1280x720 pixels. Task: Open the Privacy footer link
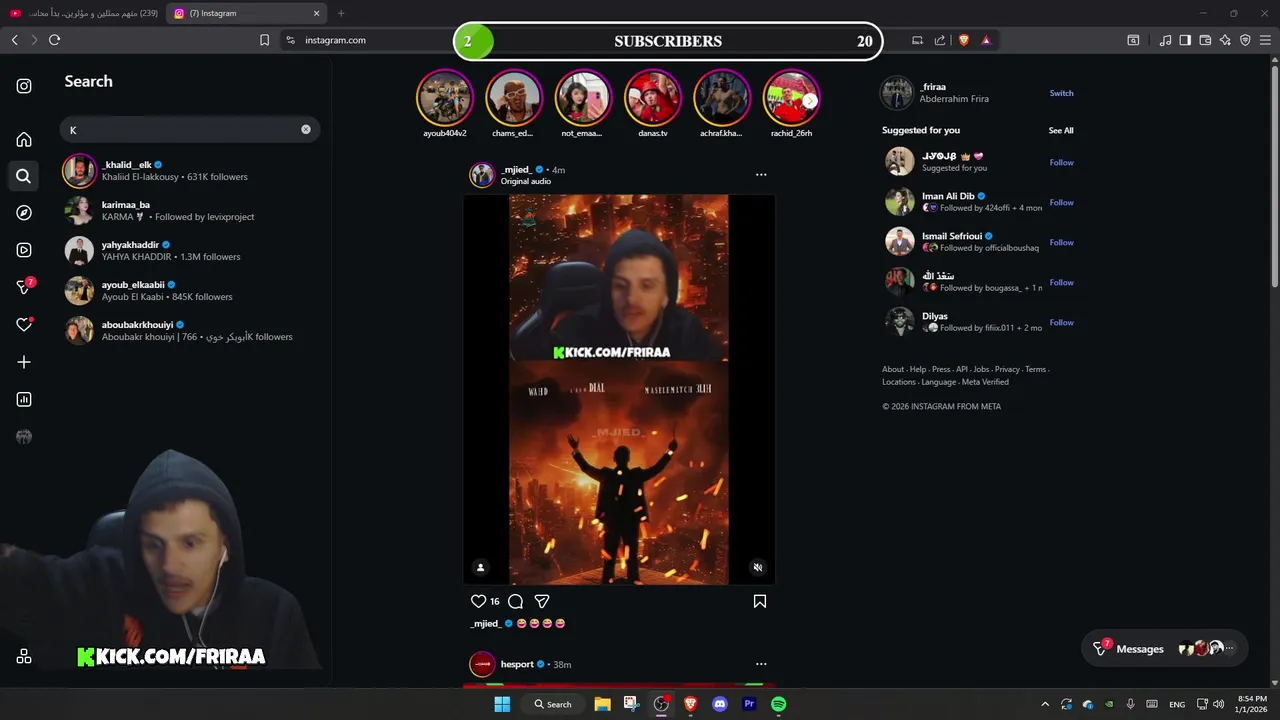(x=1007, y=369)
